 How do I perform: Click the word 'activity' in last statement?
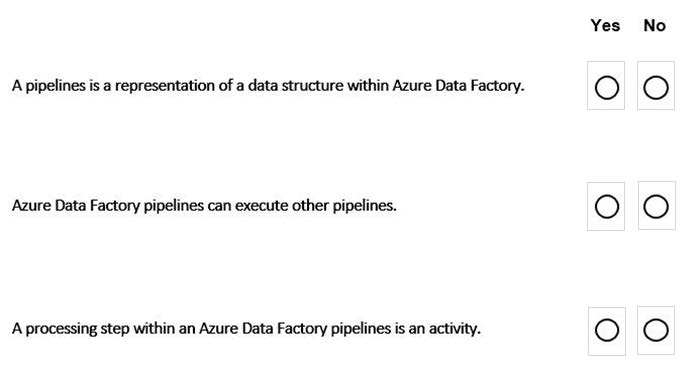coord(453,328)
